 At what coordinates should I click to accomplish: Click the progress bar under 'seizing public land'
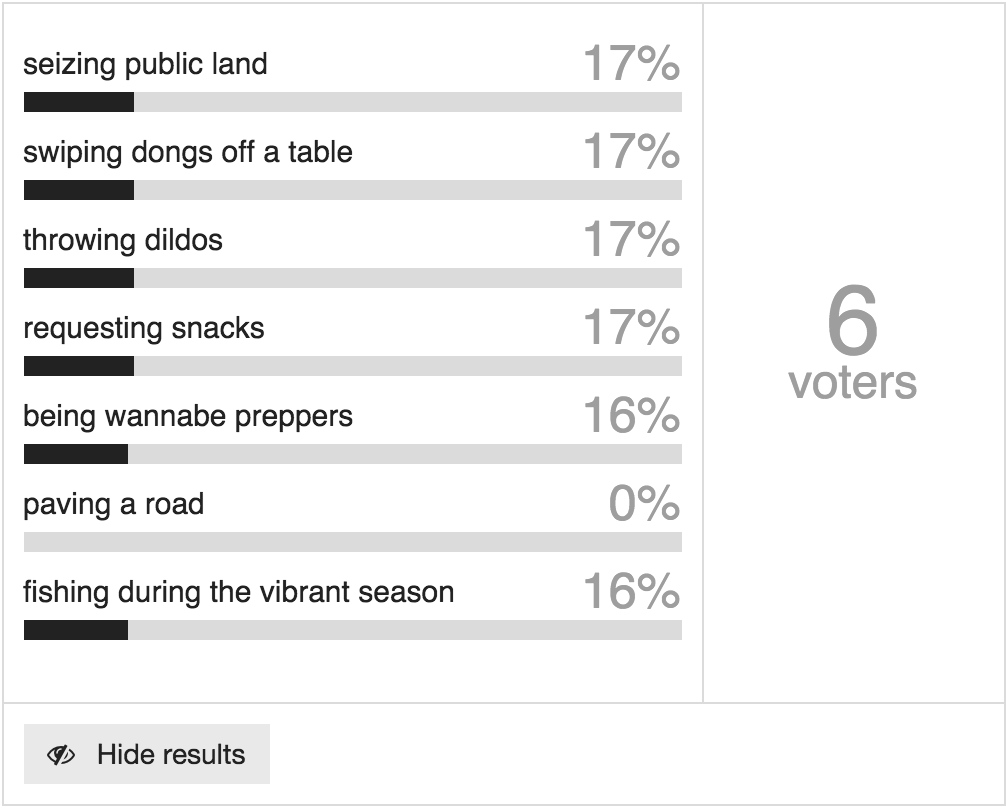(353, 102)
